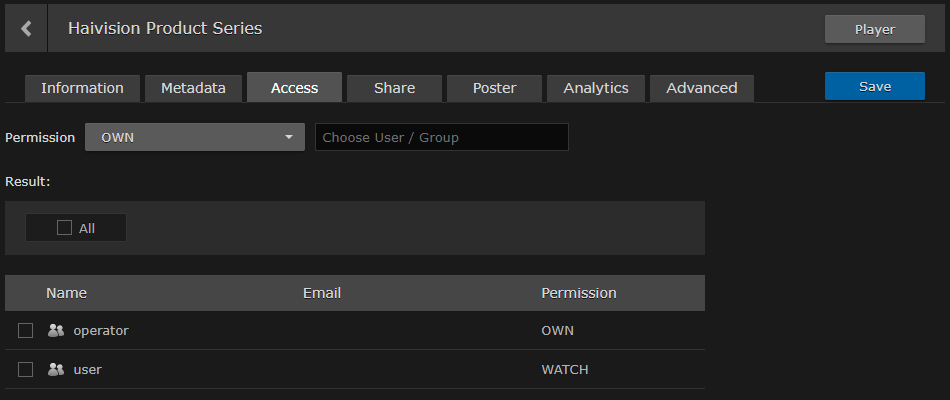Screen dimensions: 950x400
Task: Switch to the Advanced tab
Action: click(x=701, y=88)
